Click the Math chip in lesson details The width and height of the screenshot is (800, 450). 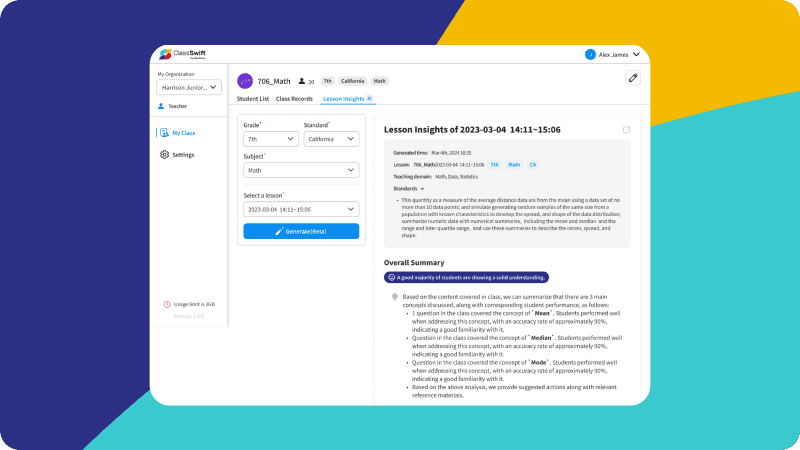514,165
